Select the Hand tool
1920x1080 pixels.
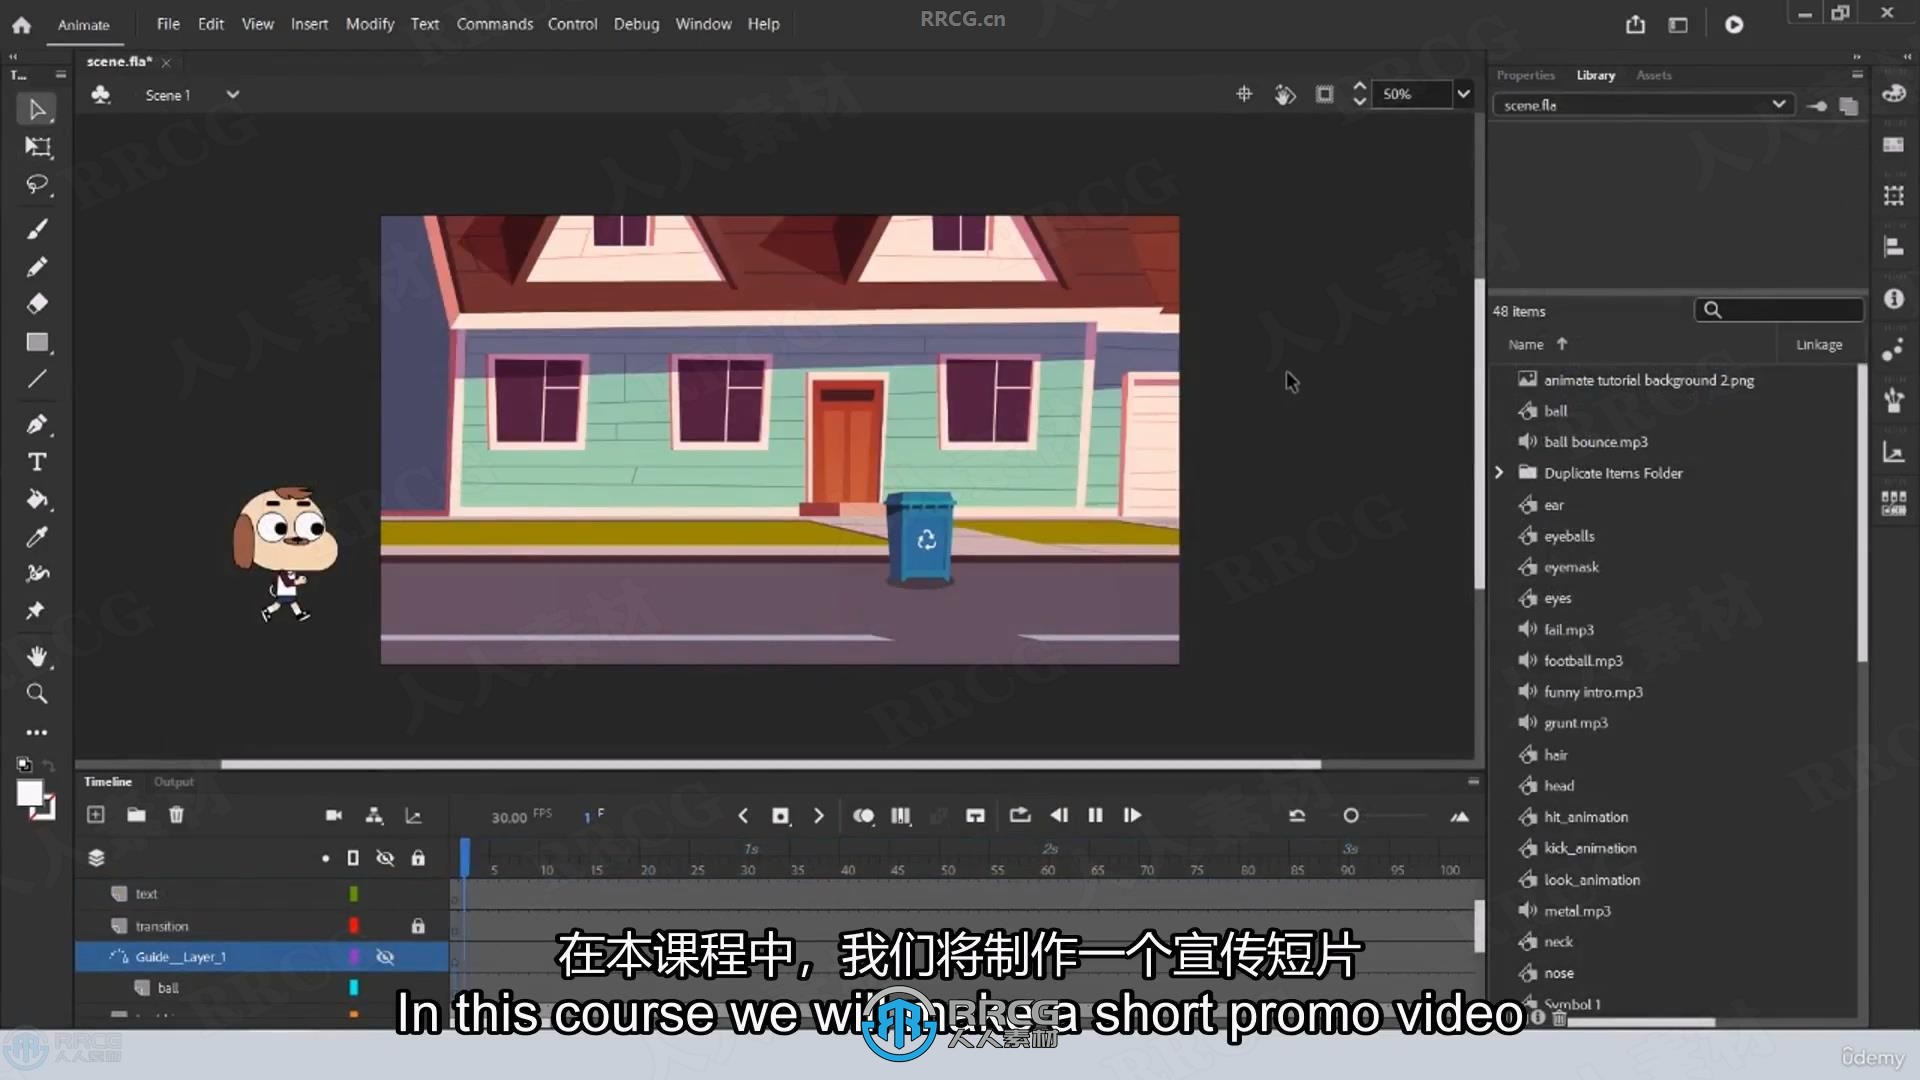(x=37, y=656)
